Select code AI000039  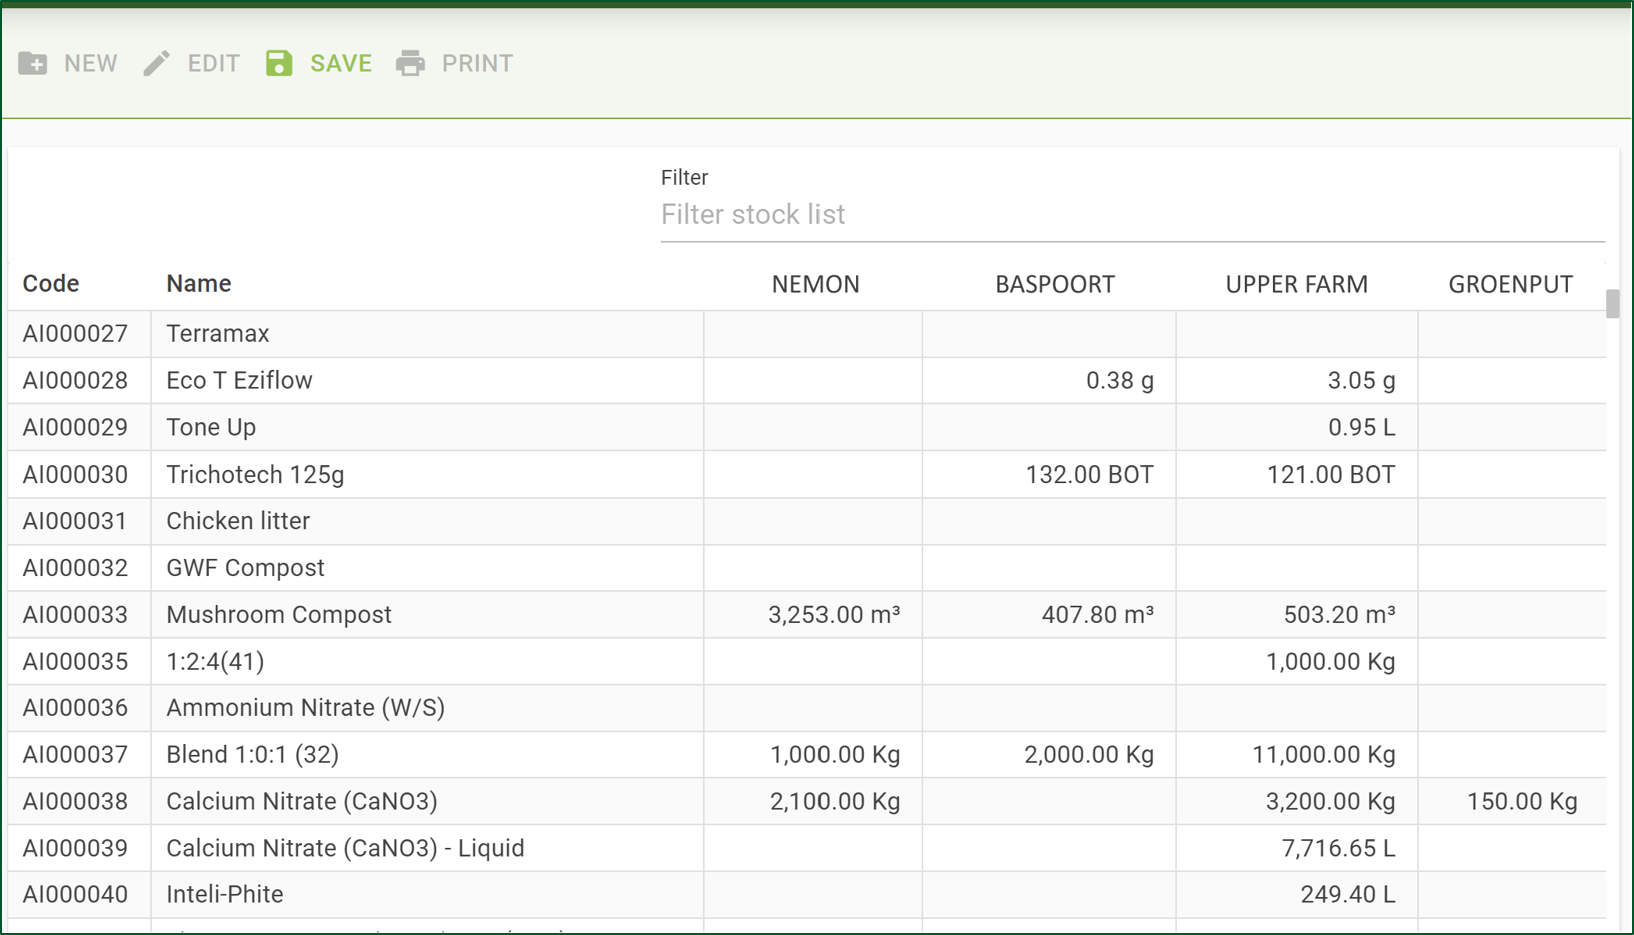[x=76, y=849]
